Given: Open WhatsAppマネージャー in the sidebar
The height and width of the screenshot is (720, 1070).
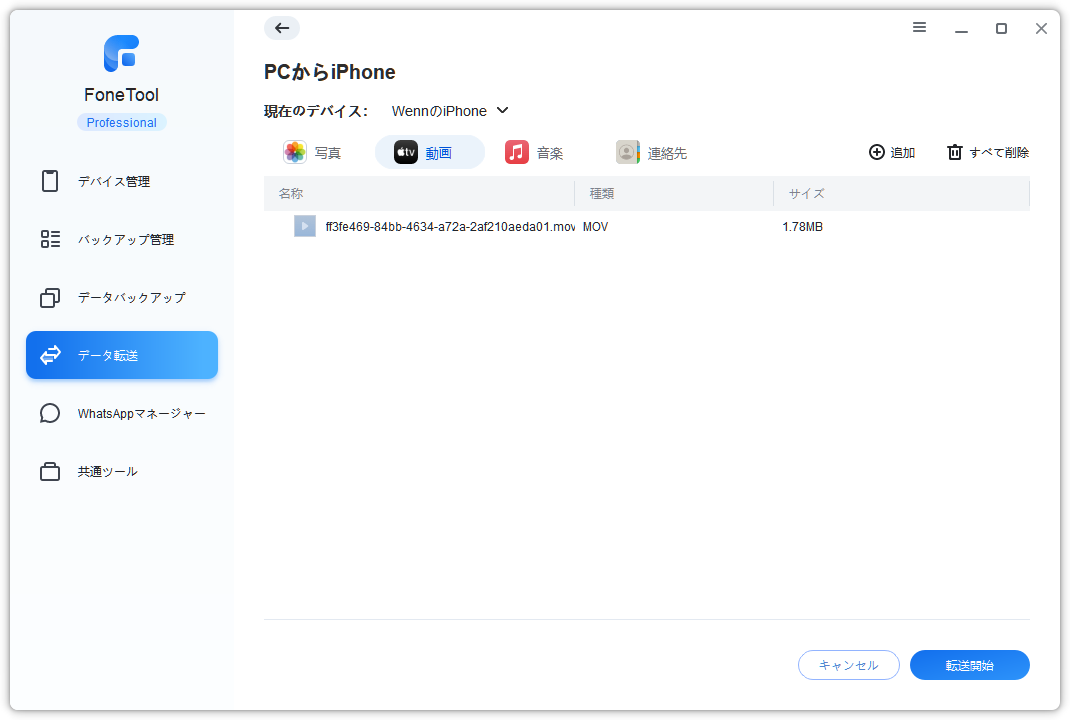Looking at the screenshot, I should [x=121, y=414].
